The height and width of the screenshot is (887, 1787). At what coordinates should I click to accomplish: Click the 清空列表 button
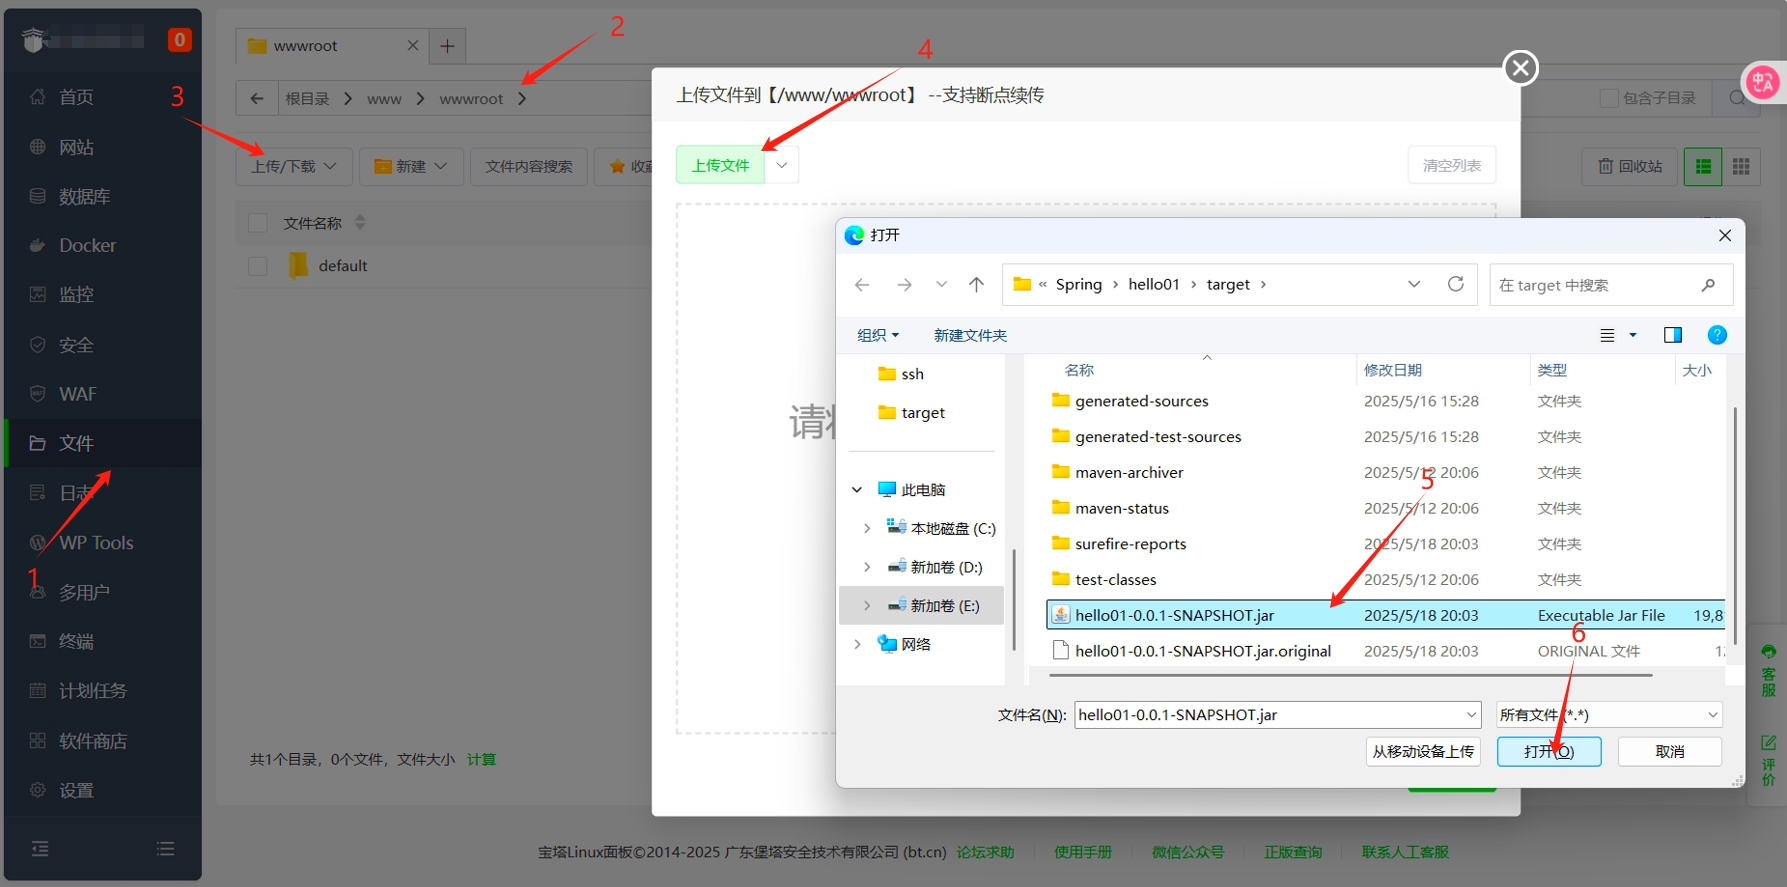(1452, 165)
